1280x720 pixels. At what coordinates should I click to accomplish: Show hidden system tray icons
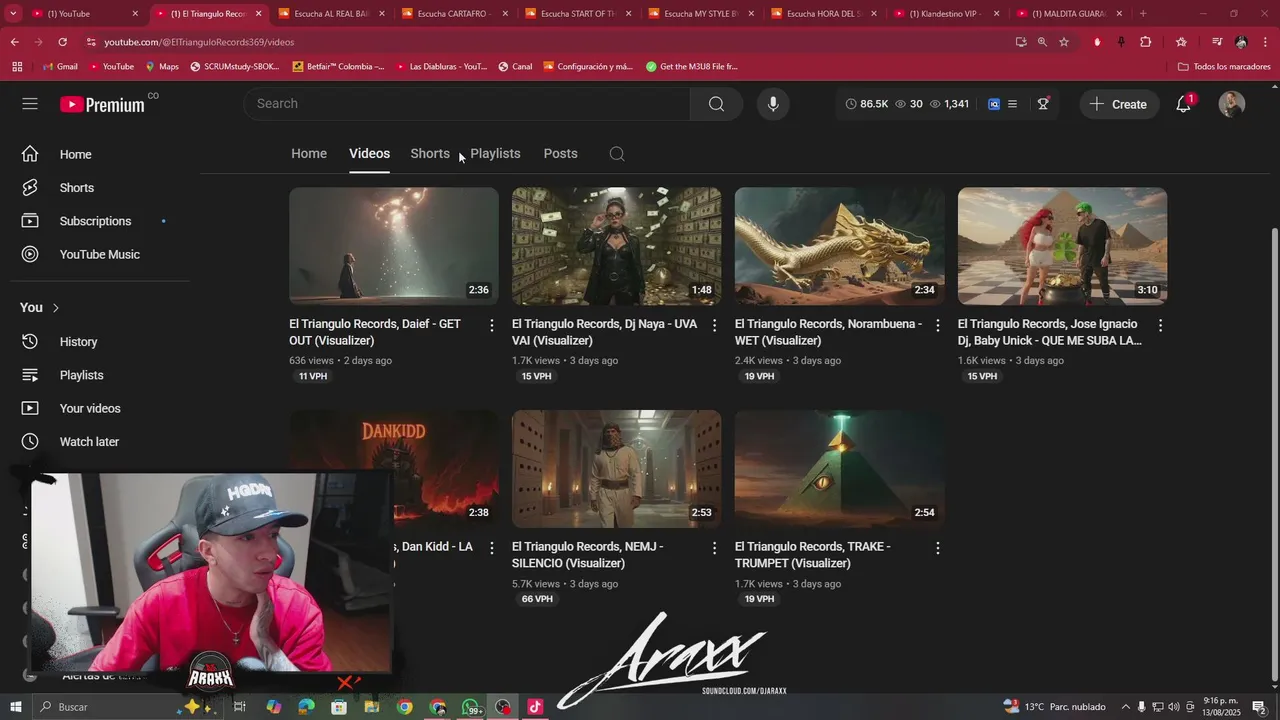pyautogui.click(x=1126, y=707)
